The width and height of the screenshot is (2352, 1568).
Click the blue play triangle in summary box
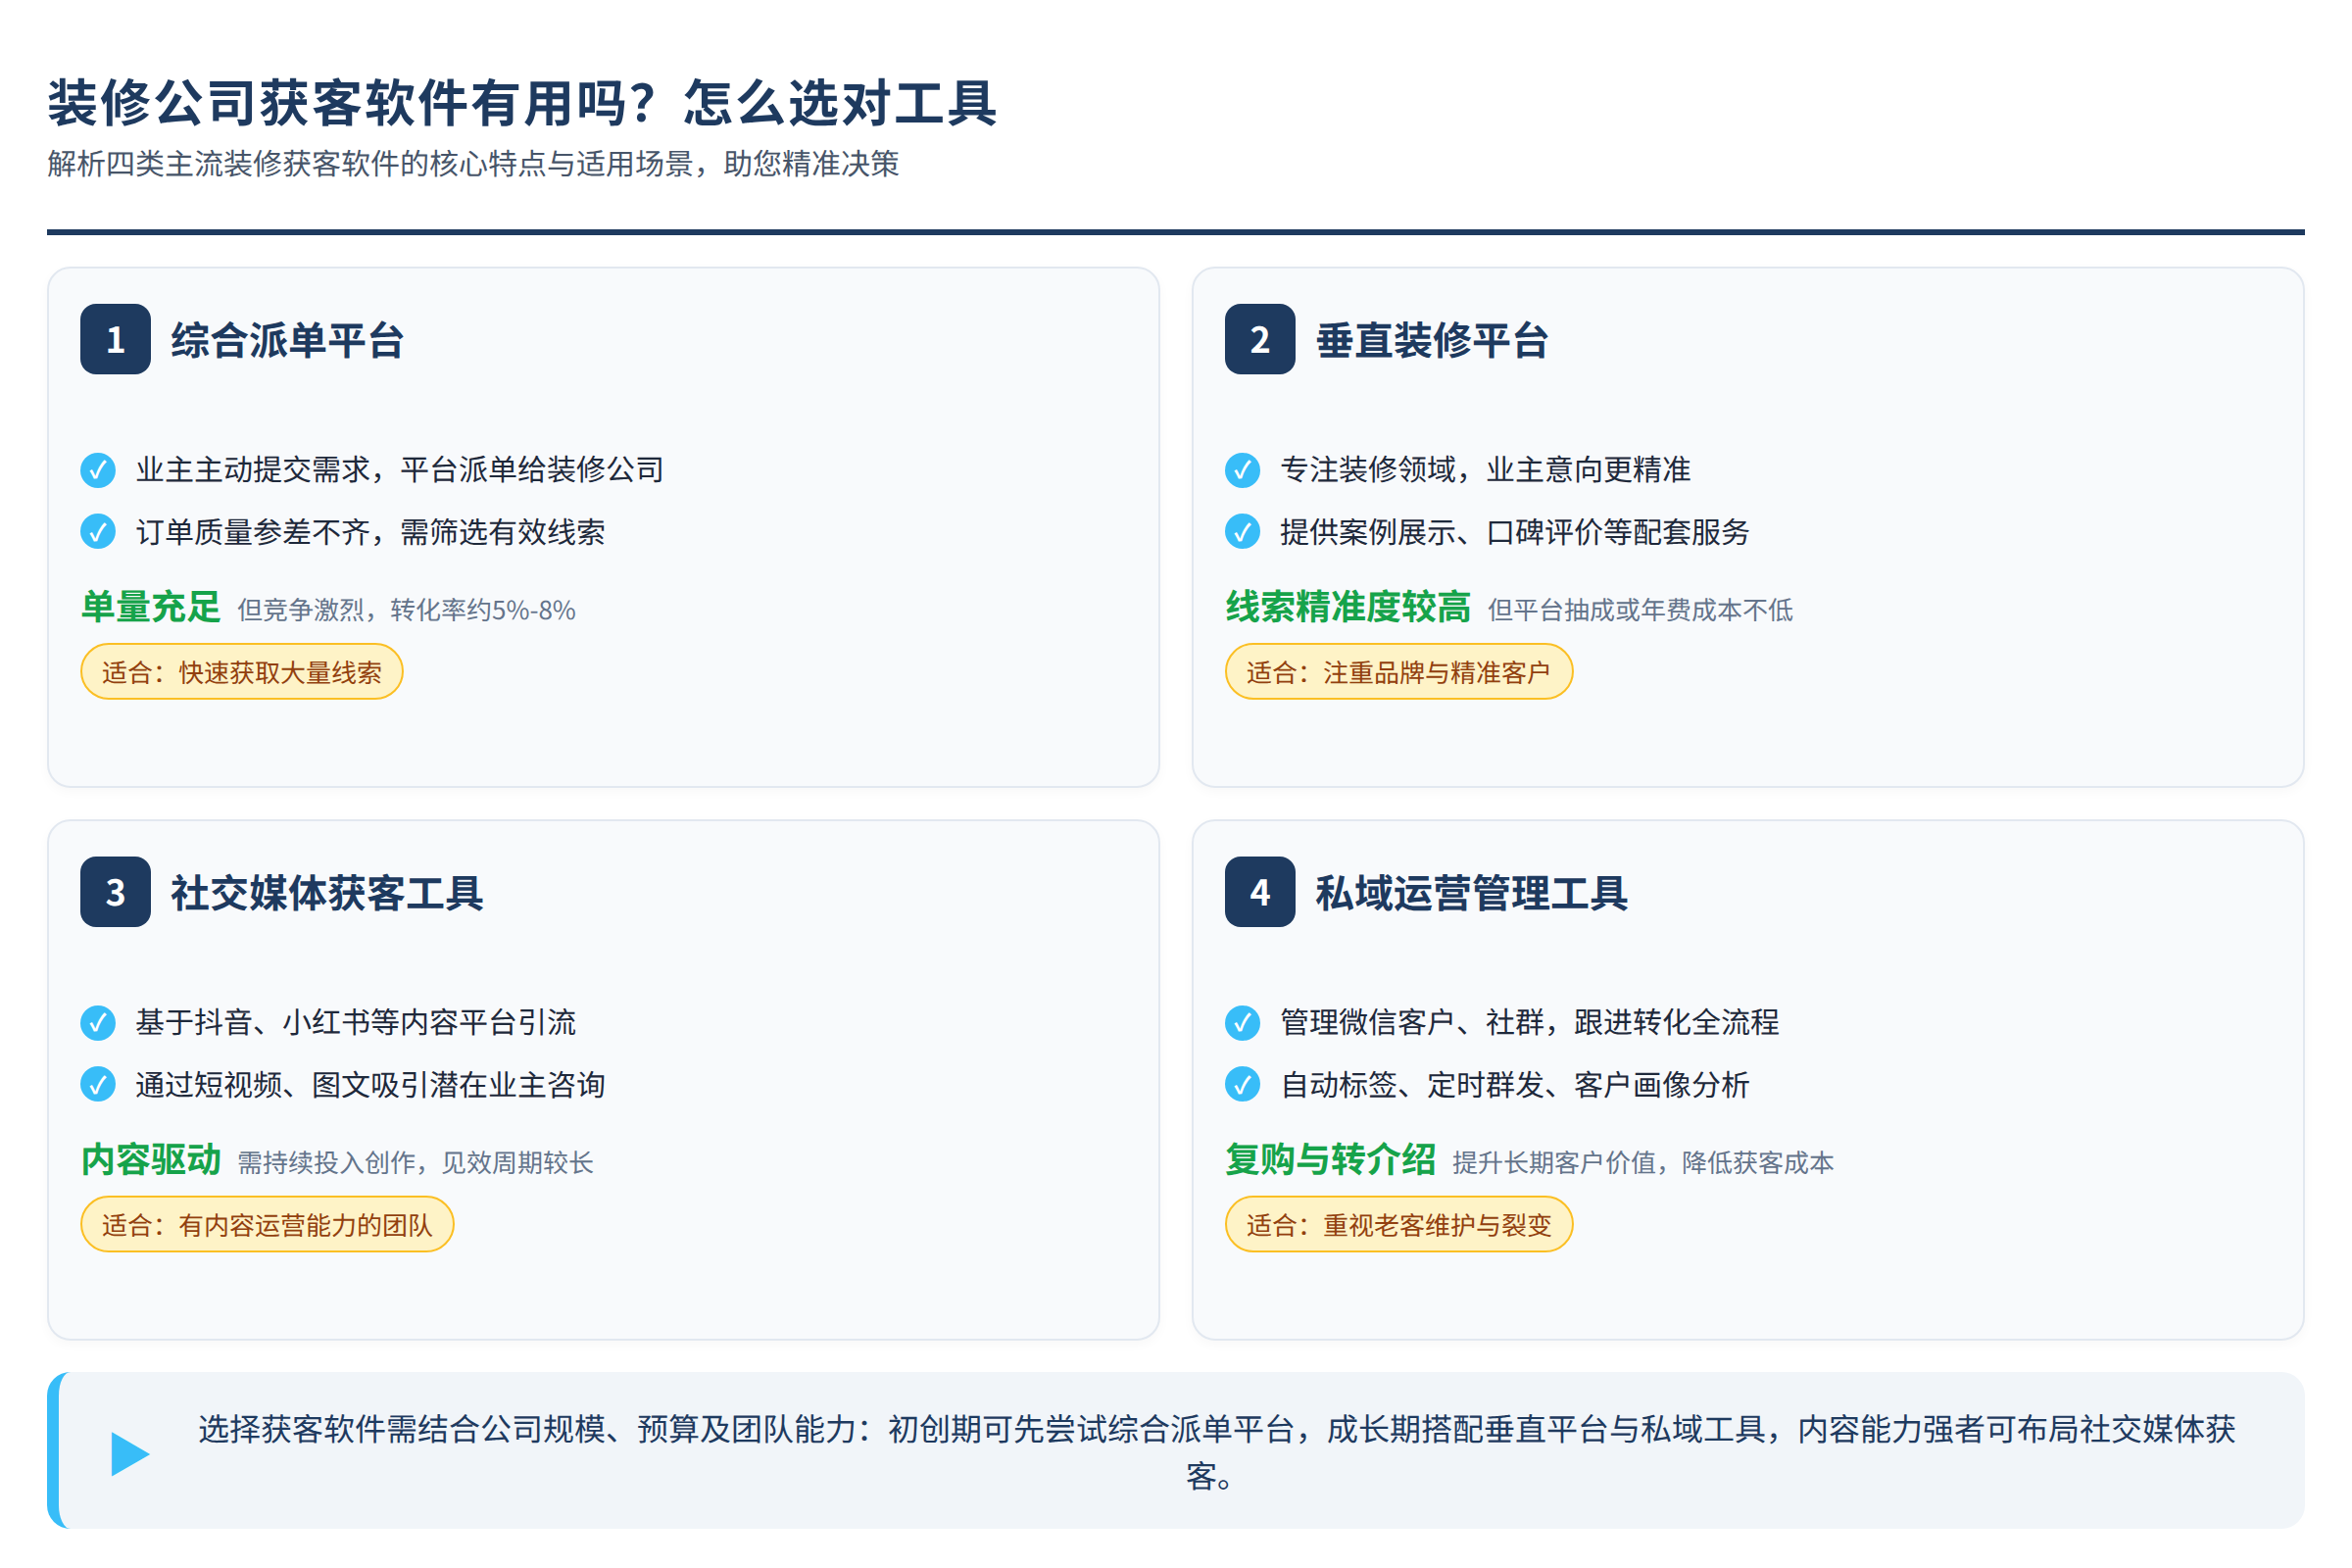point(129,1454)
